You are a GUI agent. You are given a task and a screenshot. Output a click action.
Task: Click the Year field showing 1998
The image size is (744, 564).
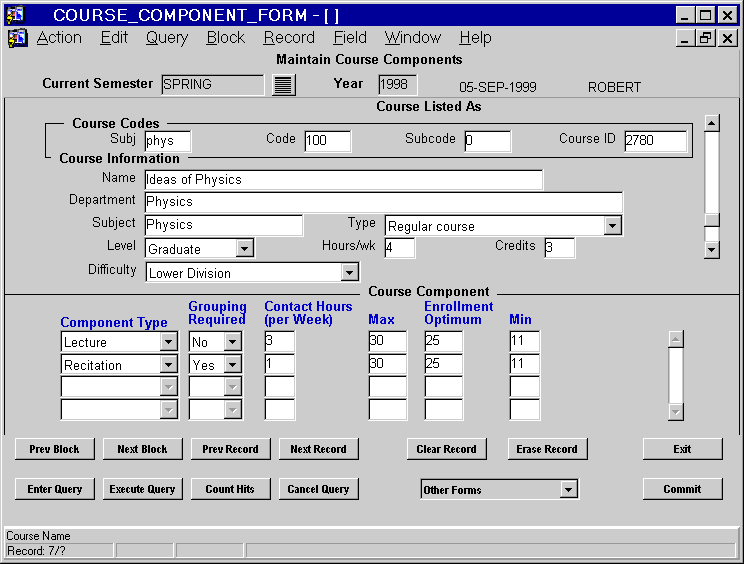(x=398, y=84)
